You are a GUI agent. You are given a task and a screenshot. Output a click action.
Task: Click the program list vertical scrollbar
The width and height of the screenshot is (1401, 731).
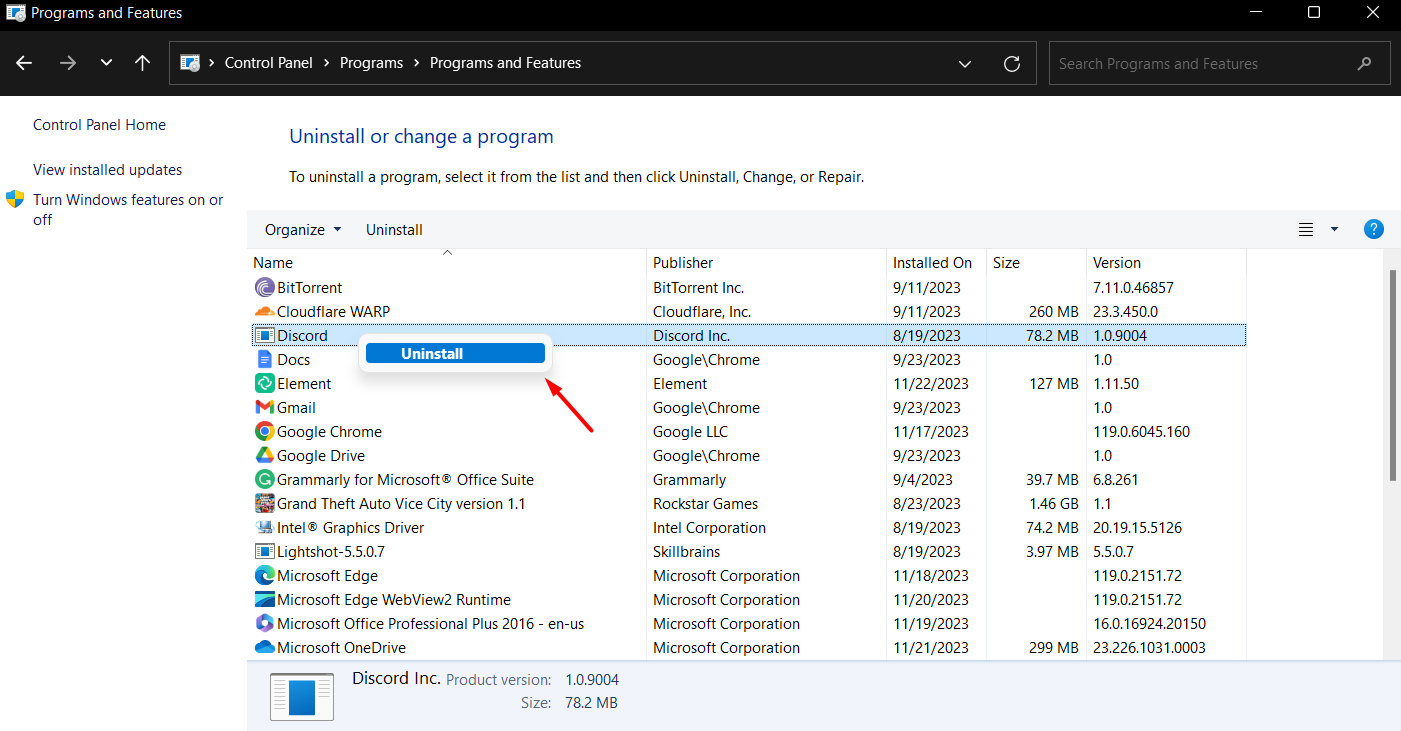(1394, 375)
